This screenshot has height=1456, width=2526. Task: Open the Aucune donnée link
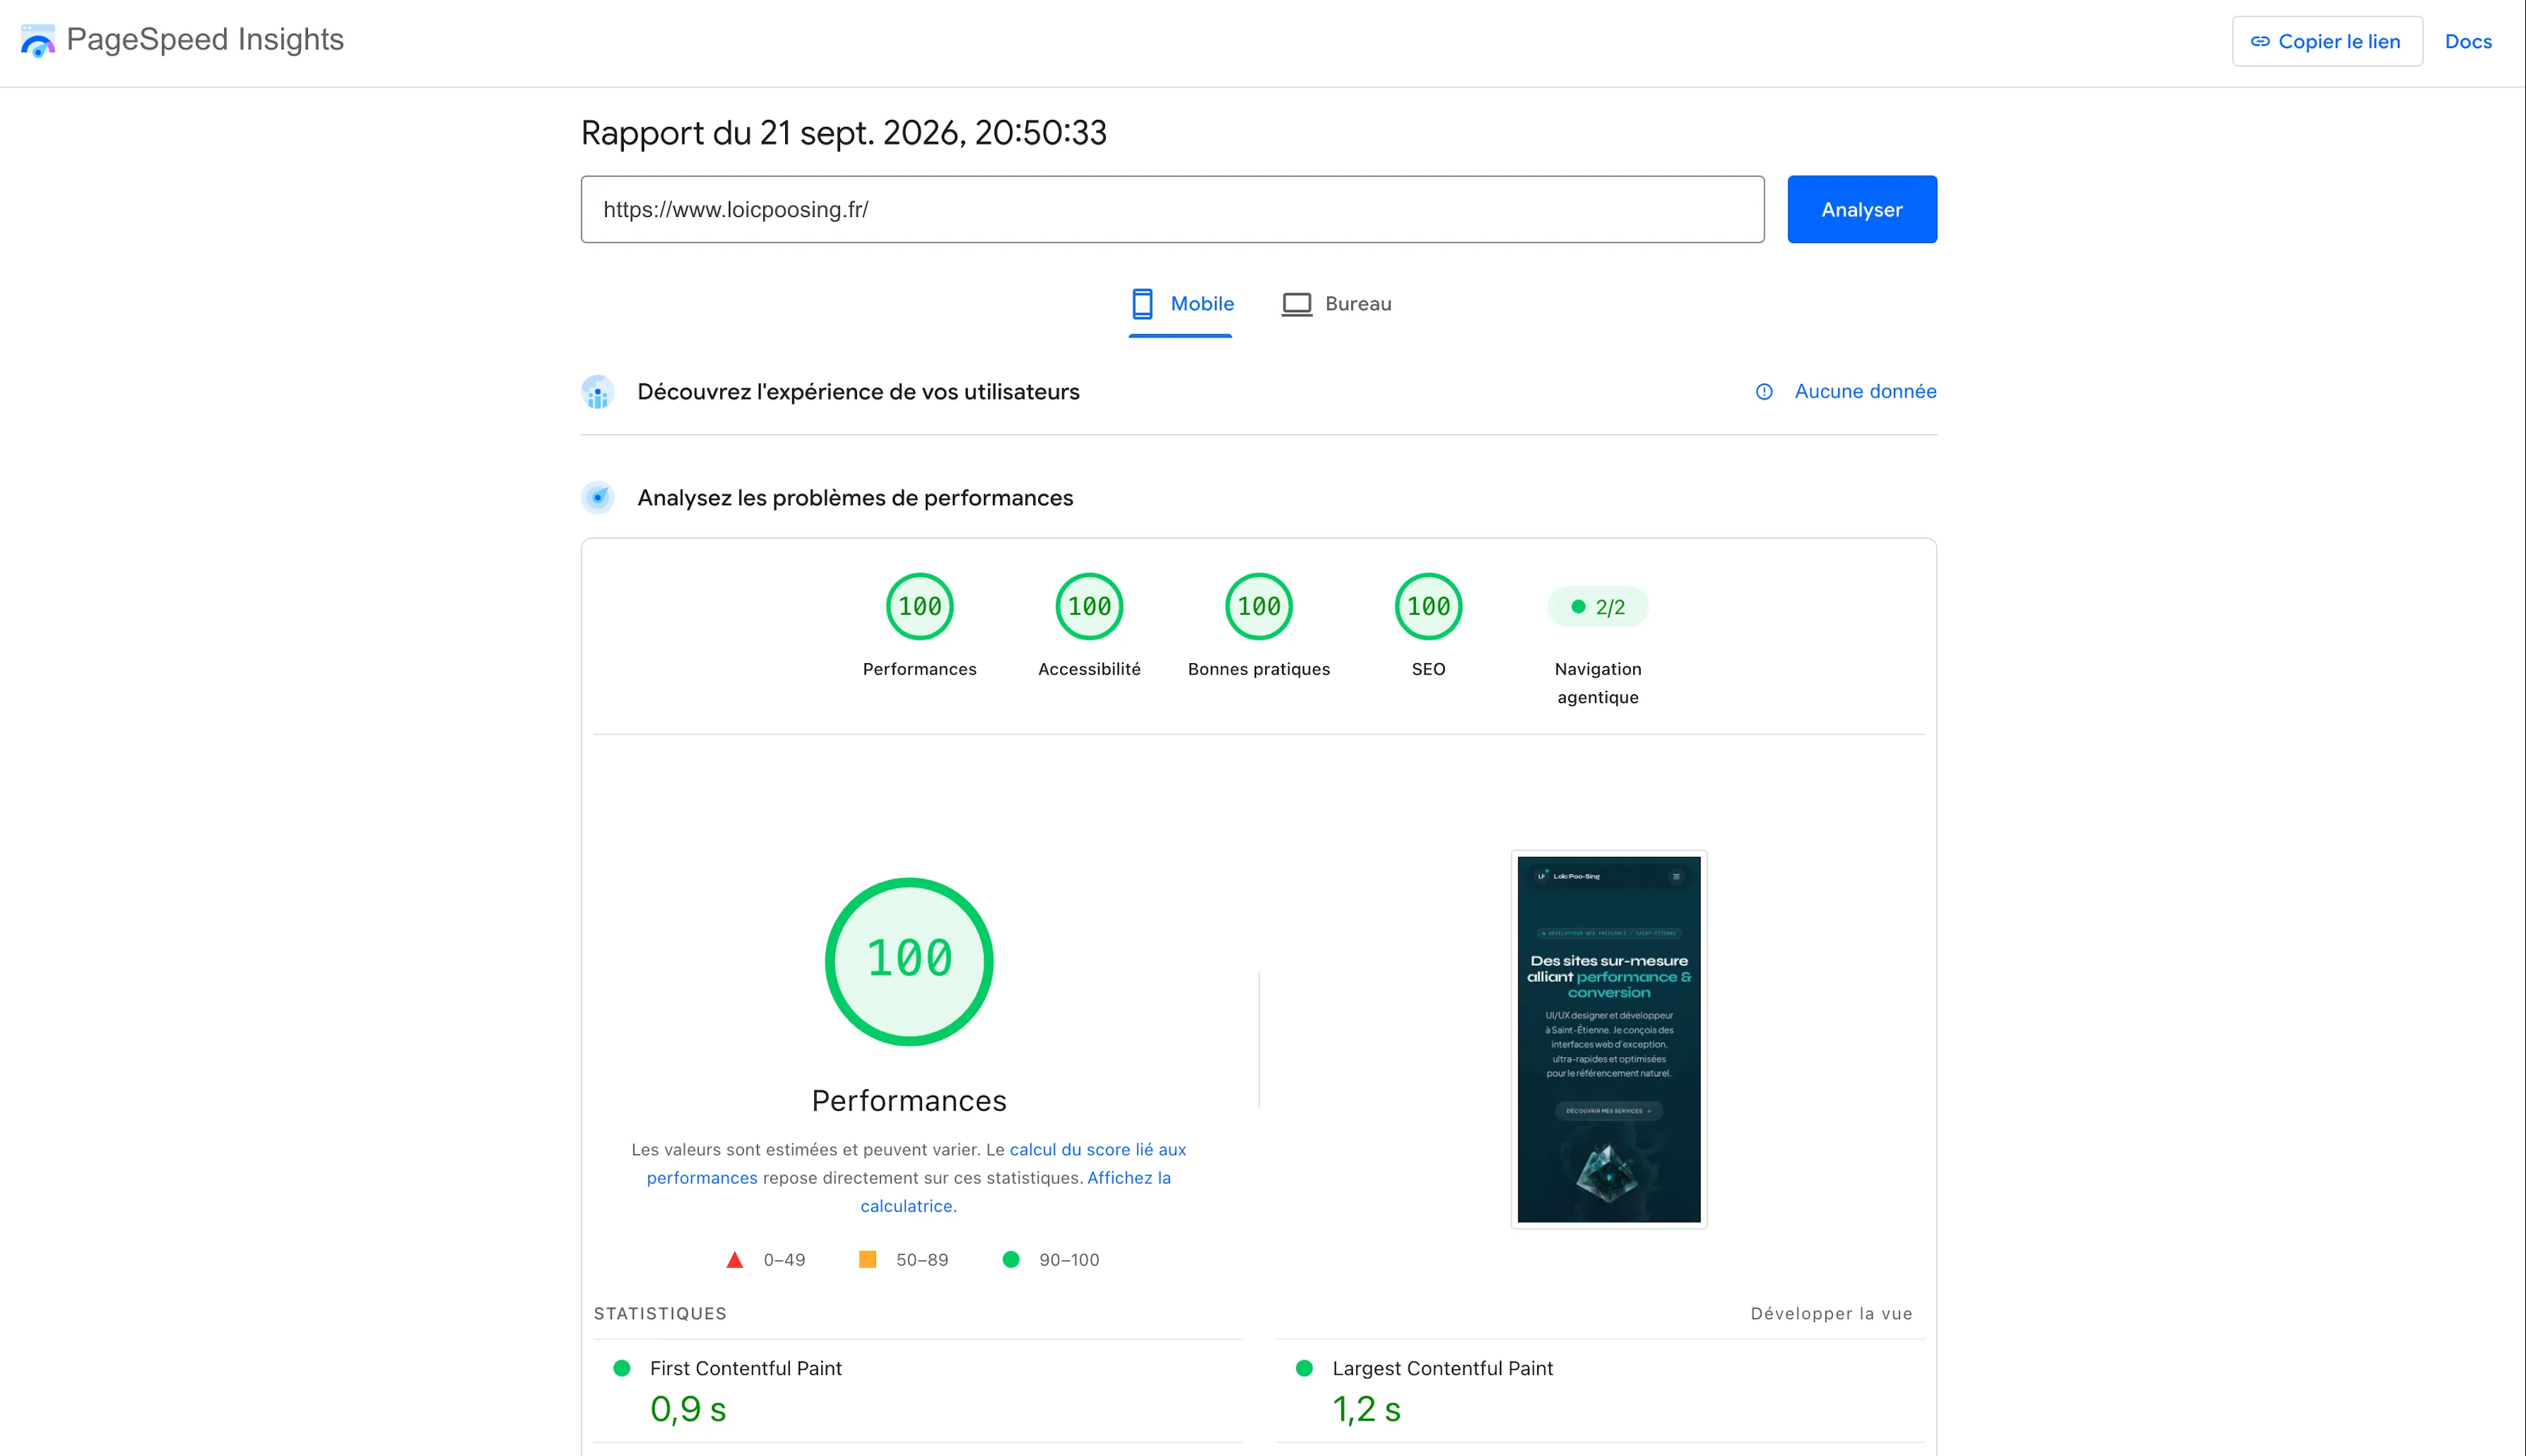[1865, 392]
